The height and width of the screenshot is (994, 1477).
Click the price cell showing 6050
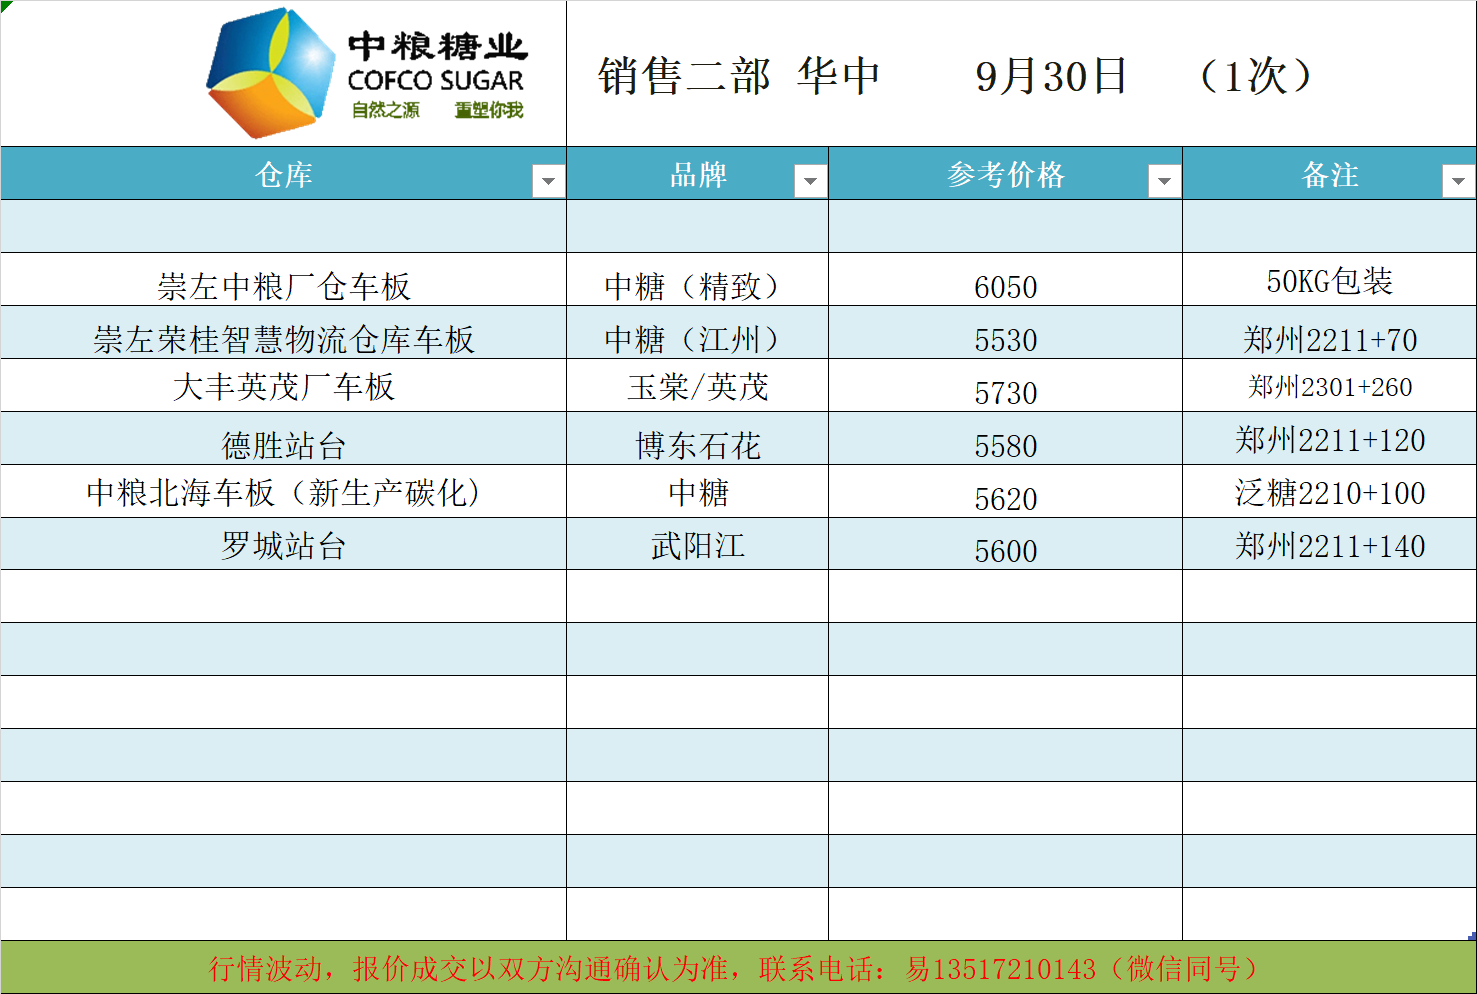coord(1005,287)
